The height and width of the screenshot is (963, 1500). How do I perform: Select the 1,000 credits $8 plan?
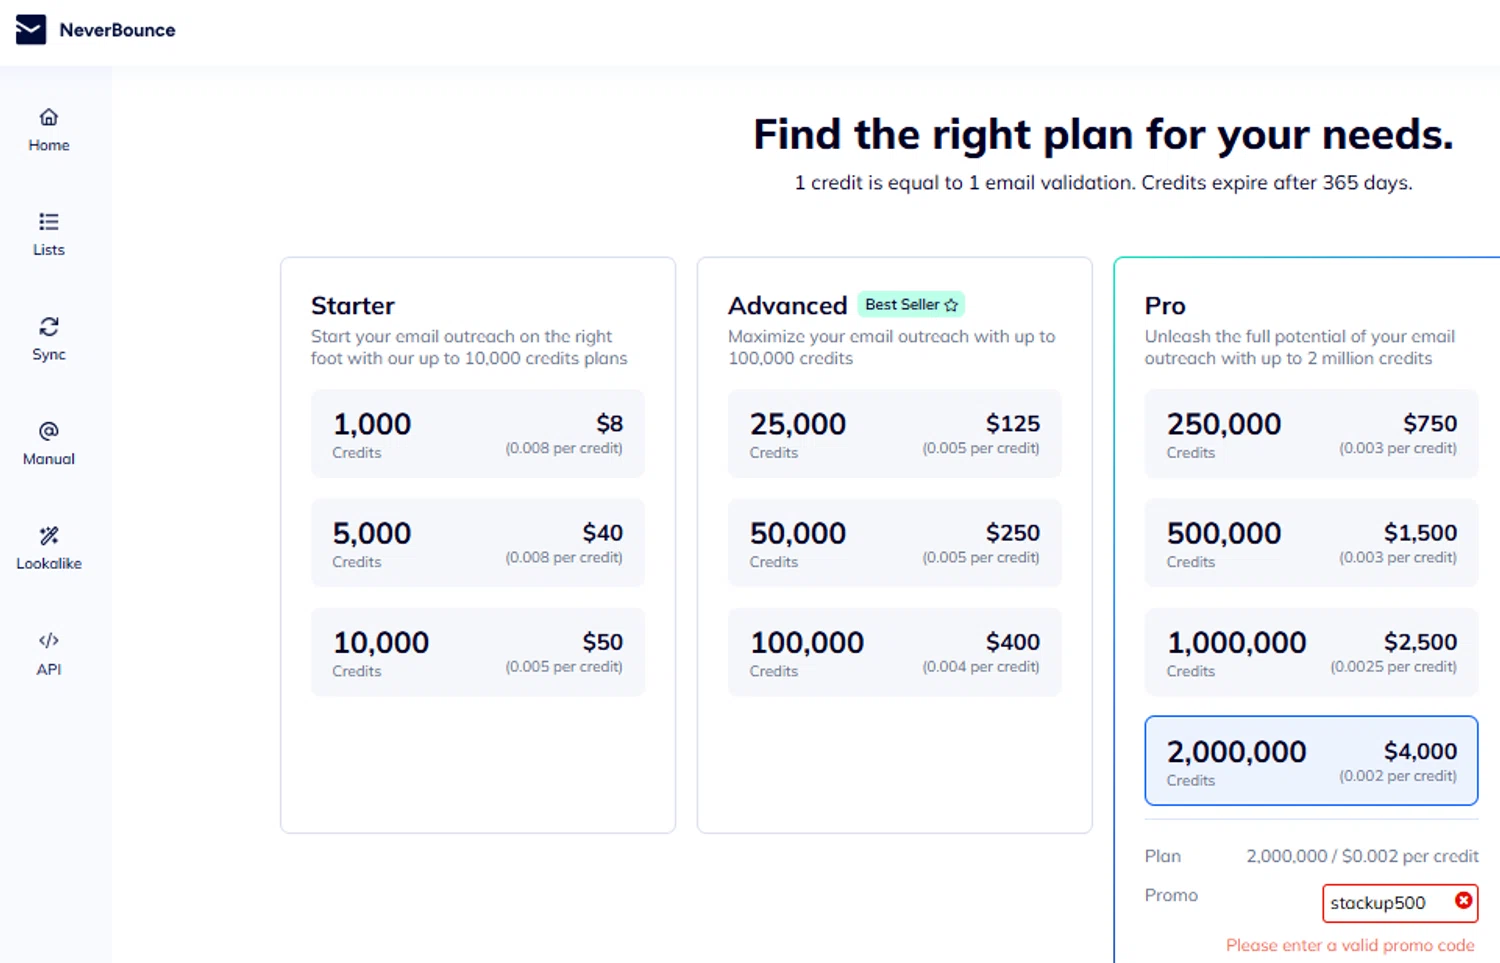point(477,434)
